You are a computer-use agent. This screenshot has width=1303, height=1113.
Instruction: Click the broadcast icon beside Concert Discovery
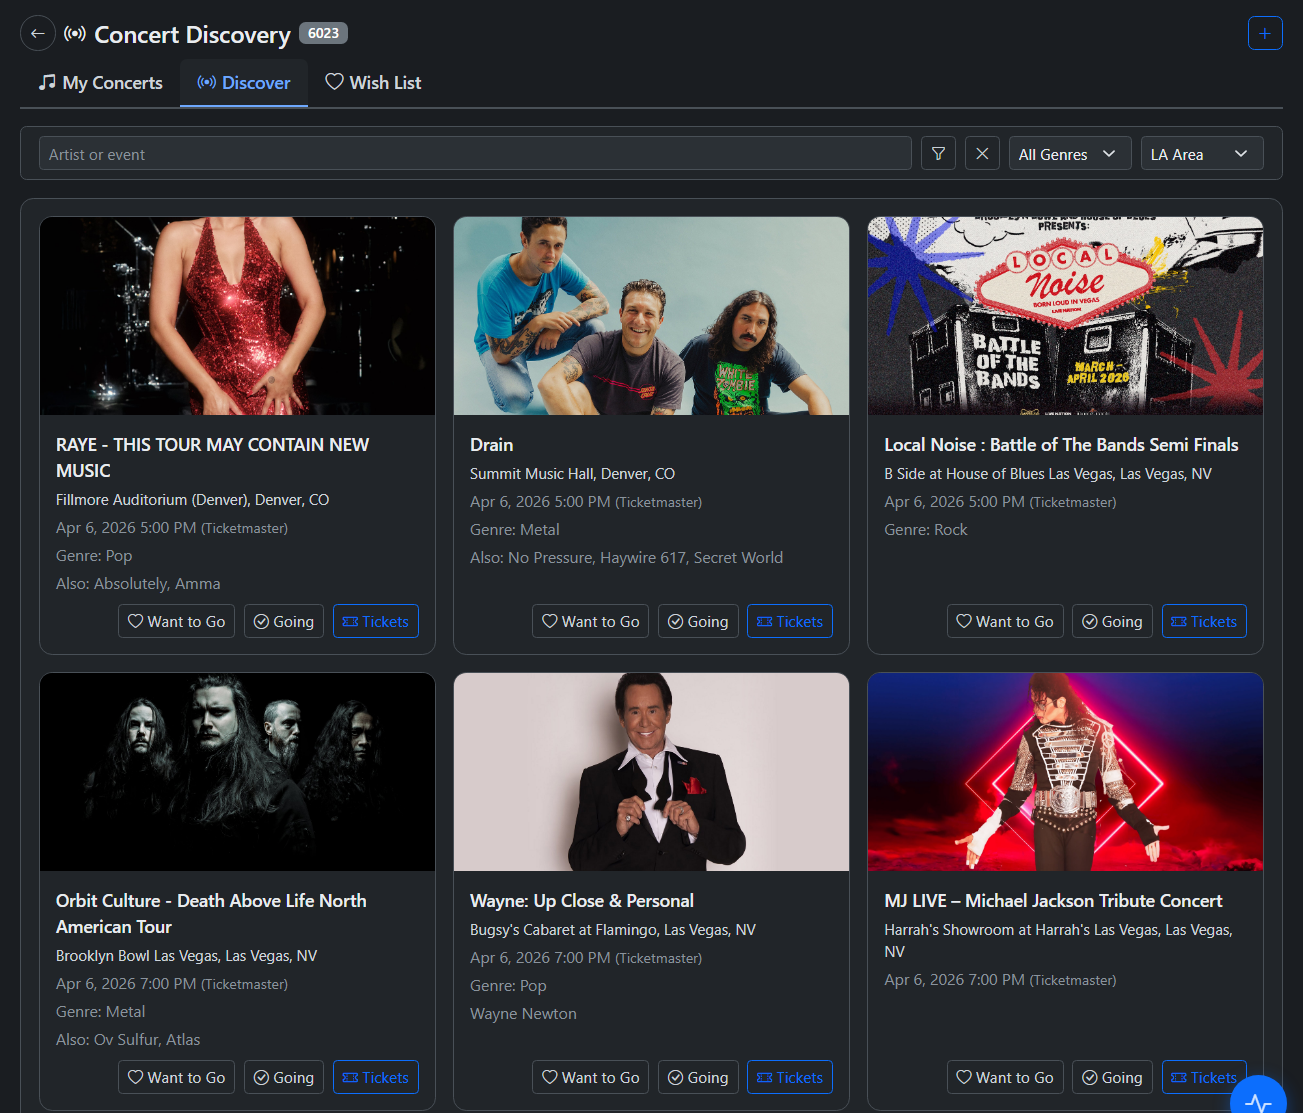[75, 34]
